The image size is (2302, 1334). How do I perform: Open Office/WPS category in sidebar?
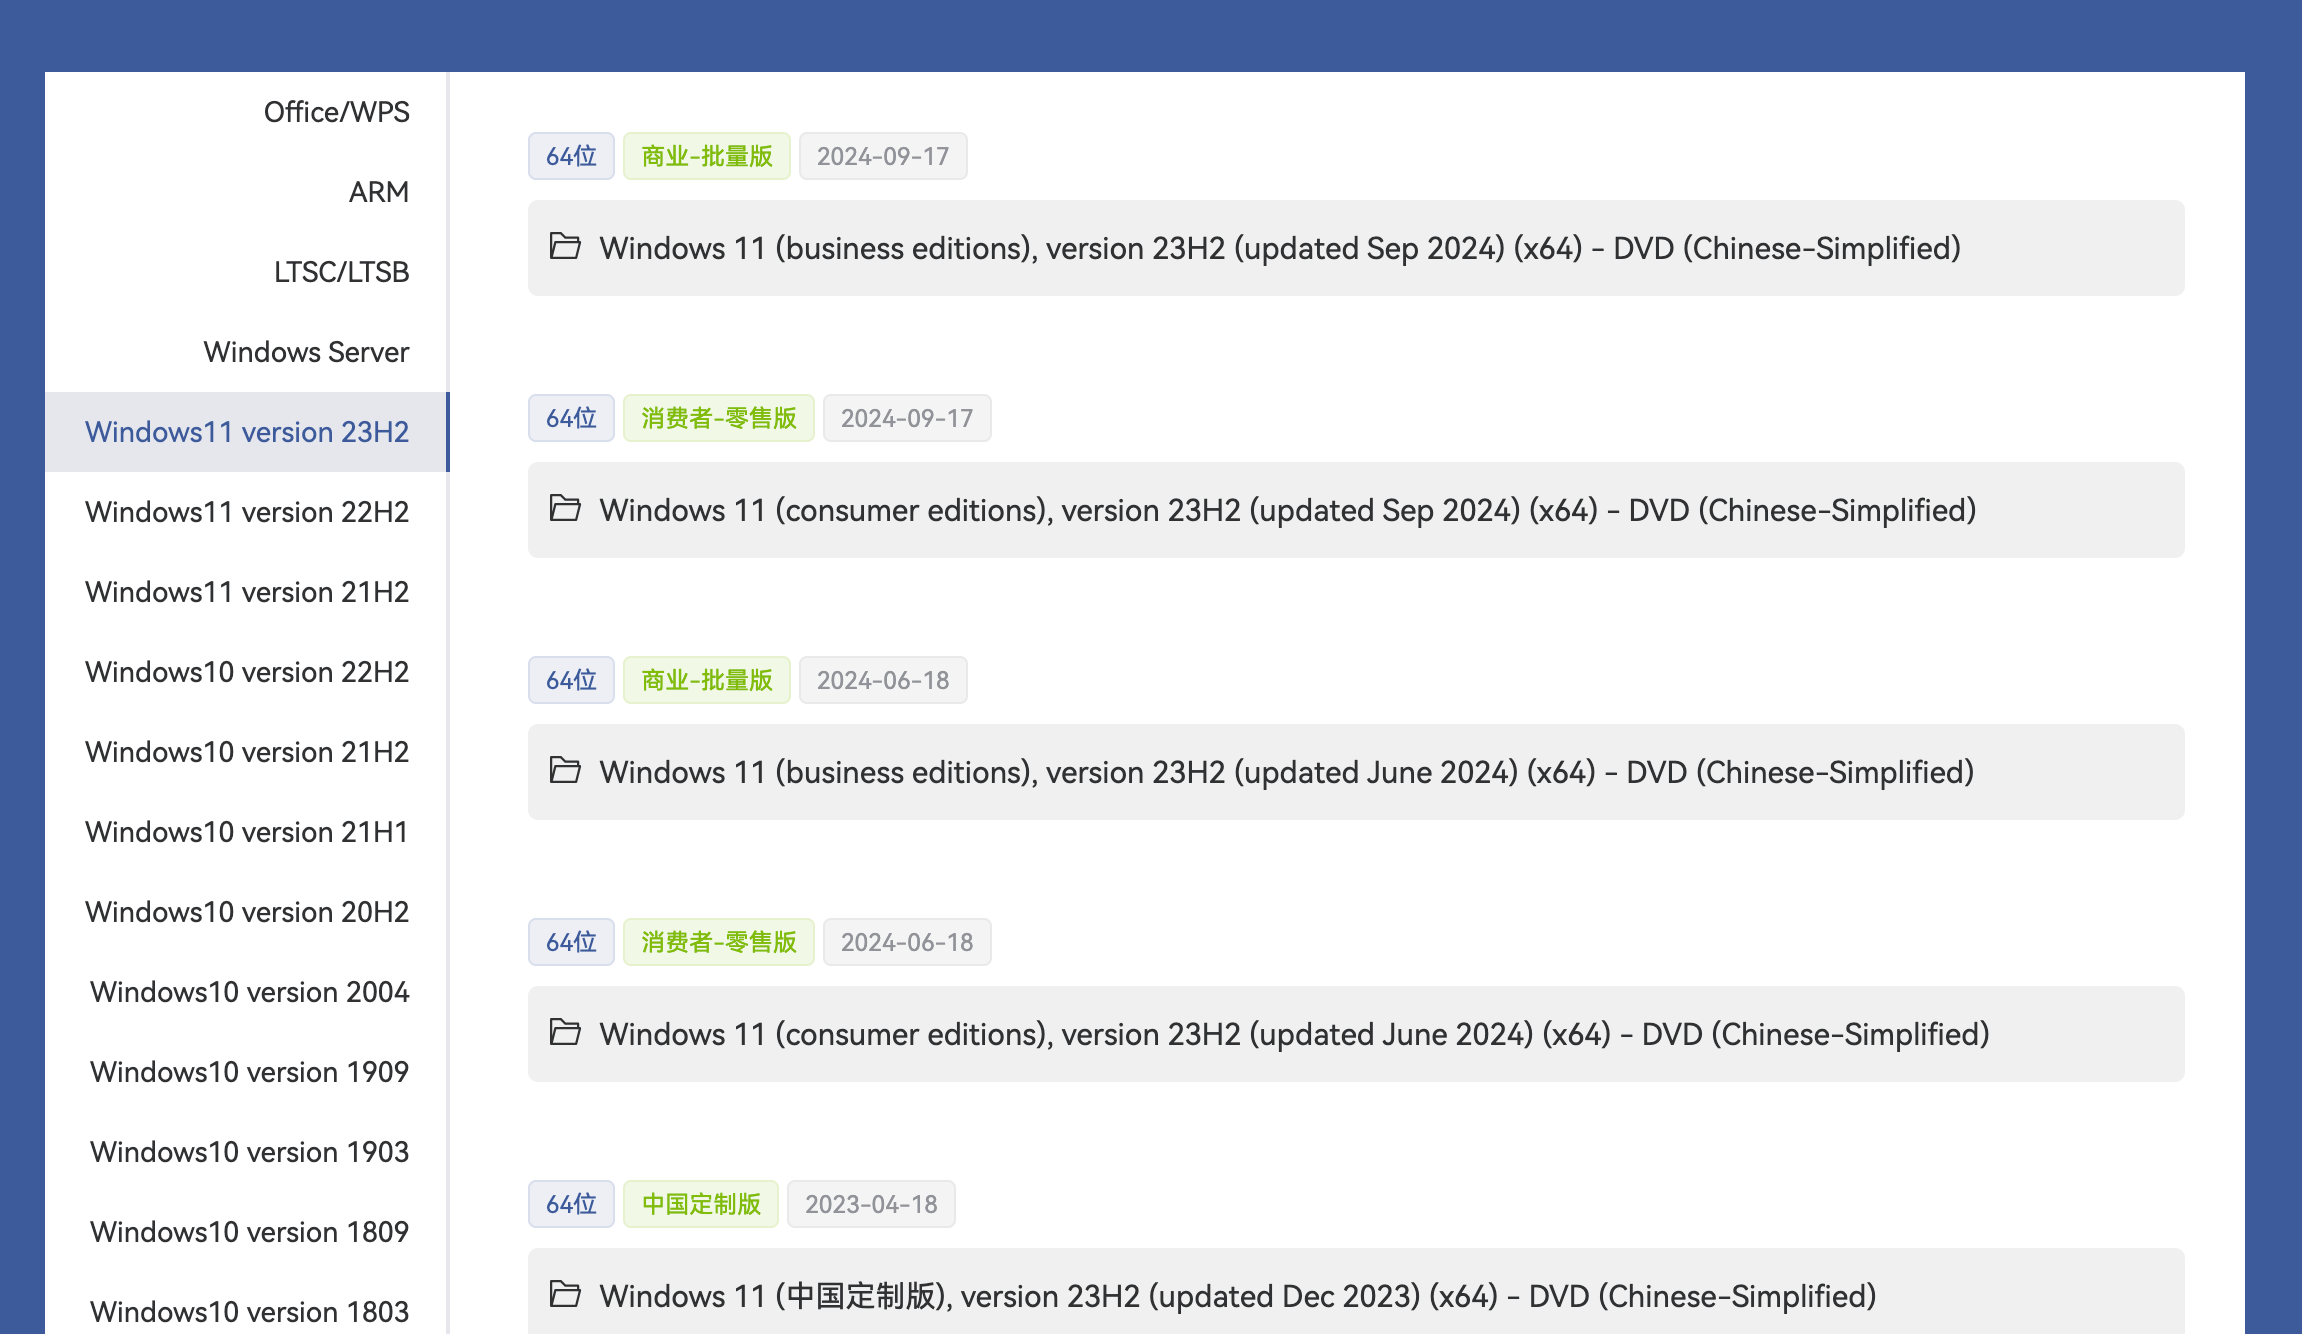point(336,112)
